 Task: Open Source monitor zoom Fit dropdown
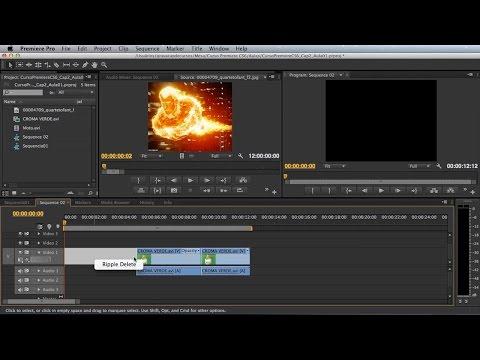[x=152, y=156]
